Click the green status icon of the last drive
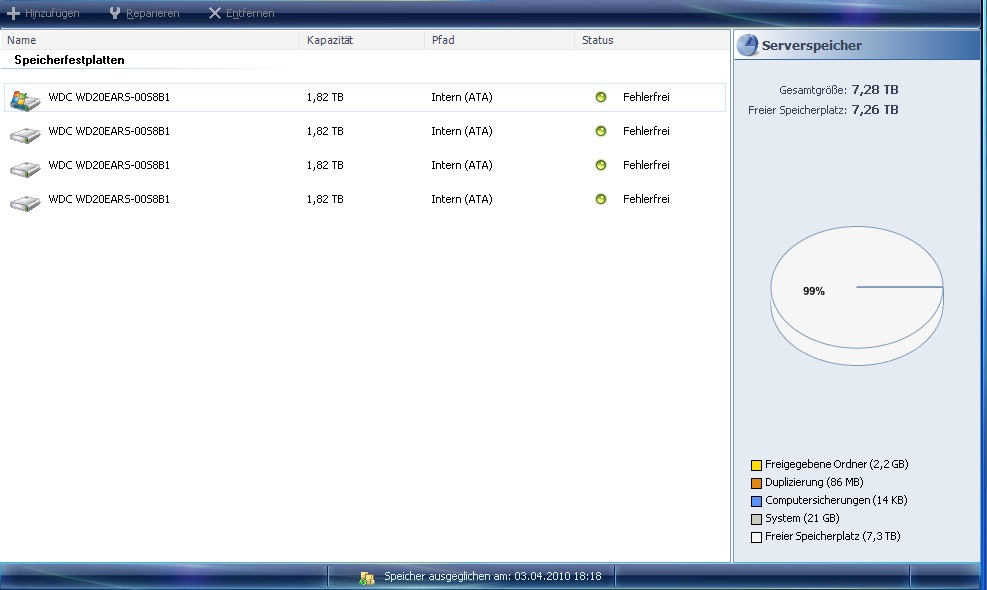Image resolution: width=987 pixels, height=590 pixels. click(601, 199)
